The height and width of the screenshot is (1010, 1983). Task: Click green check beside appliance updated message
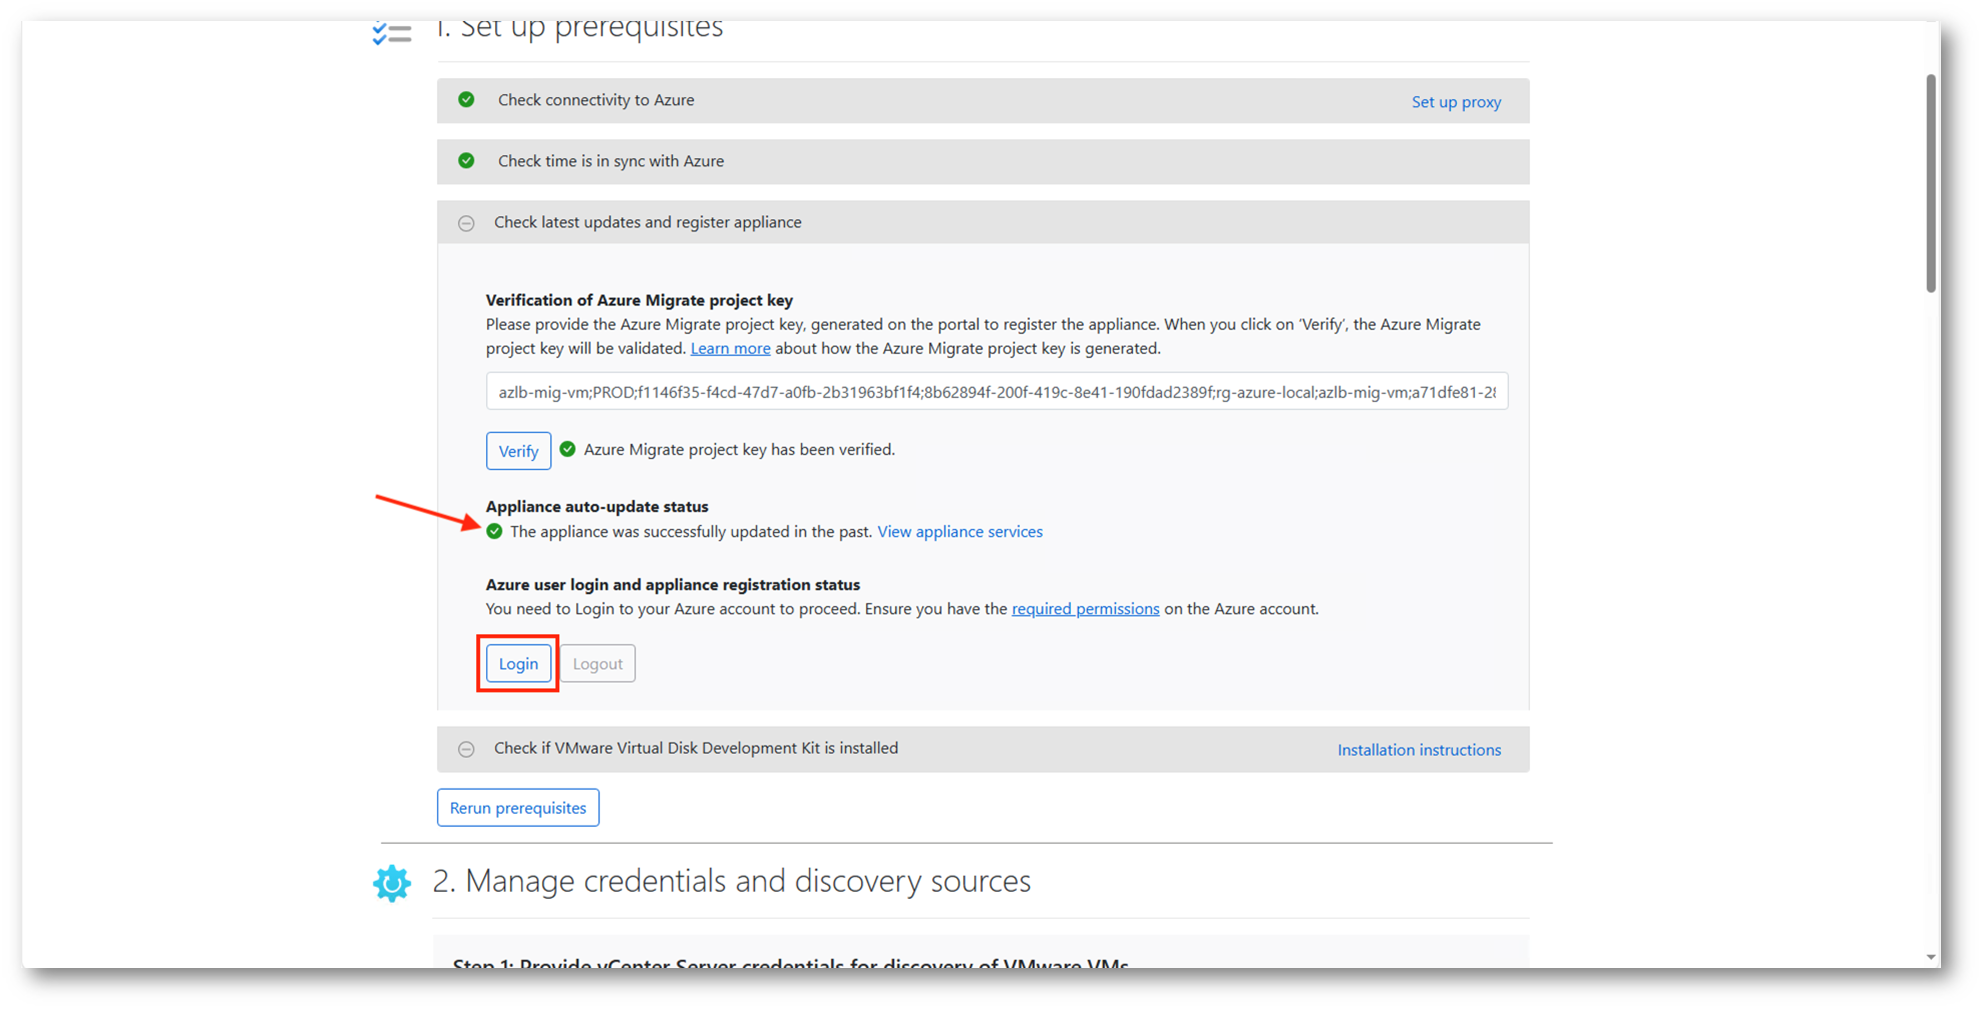(495, 532)
